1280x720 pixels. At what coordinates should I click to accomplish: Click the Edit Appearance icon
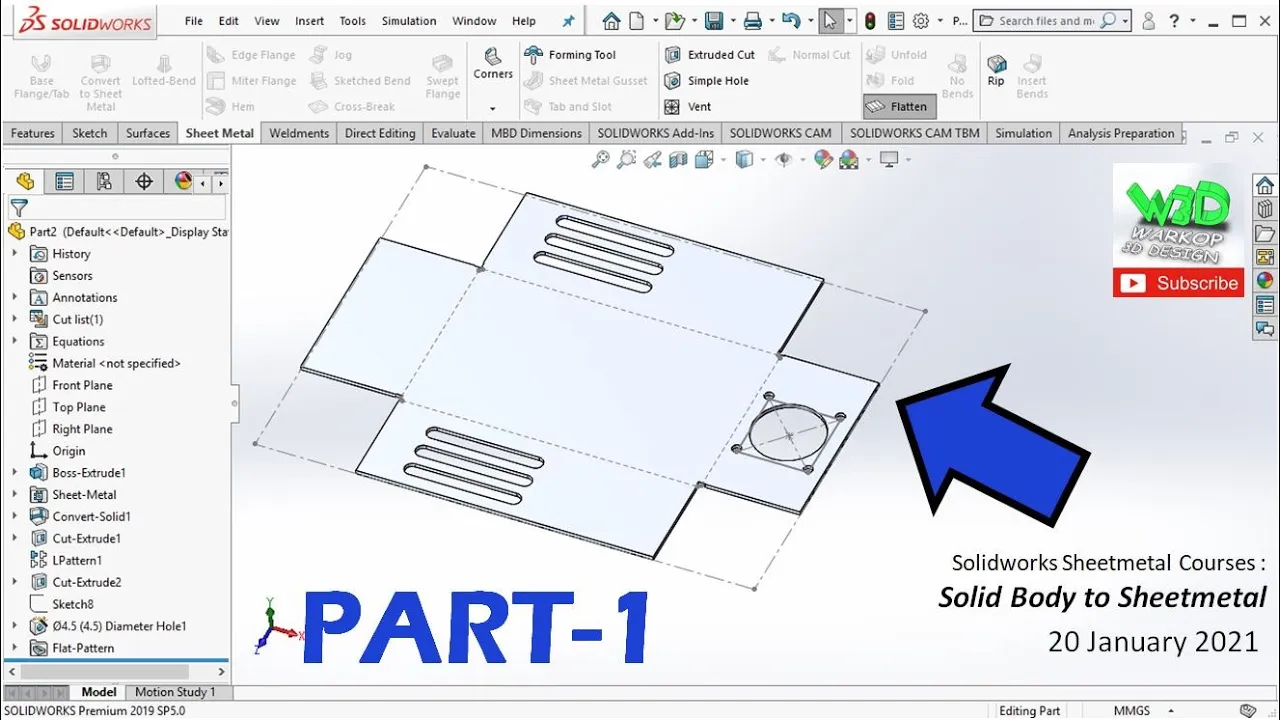823,159
